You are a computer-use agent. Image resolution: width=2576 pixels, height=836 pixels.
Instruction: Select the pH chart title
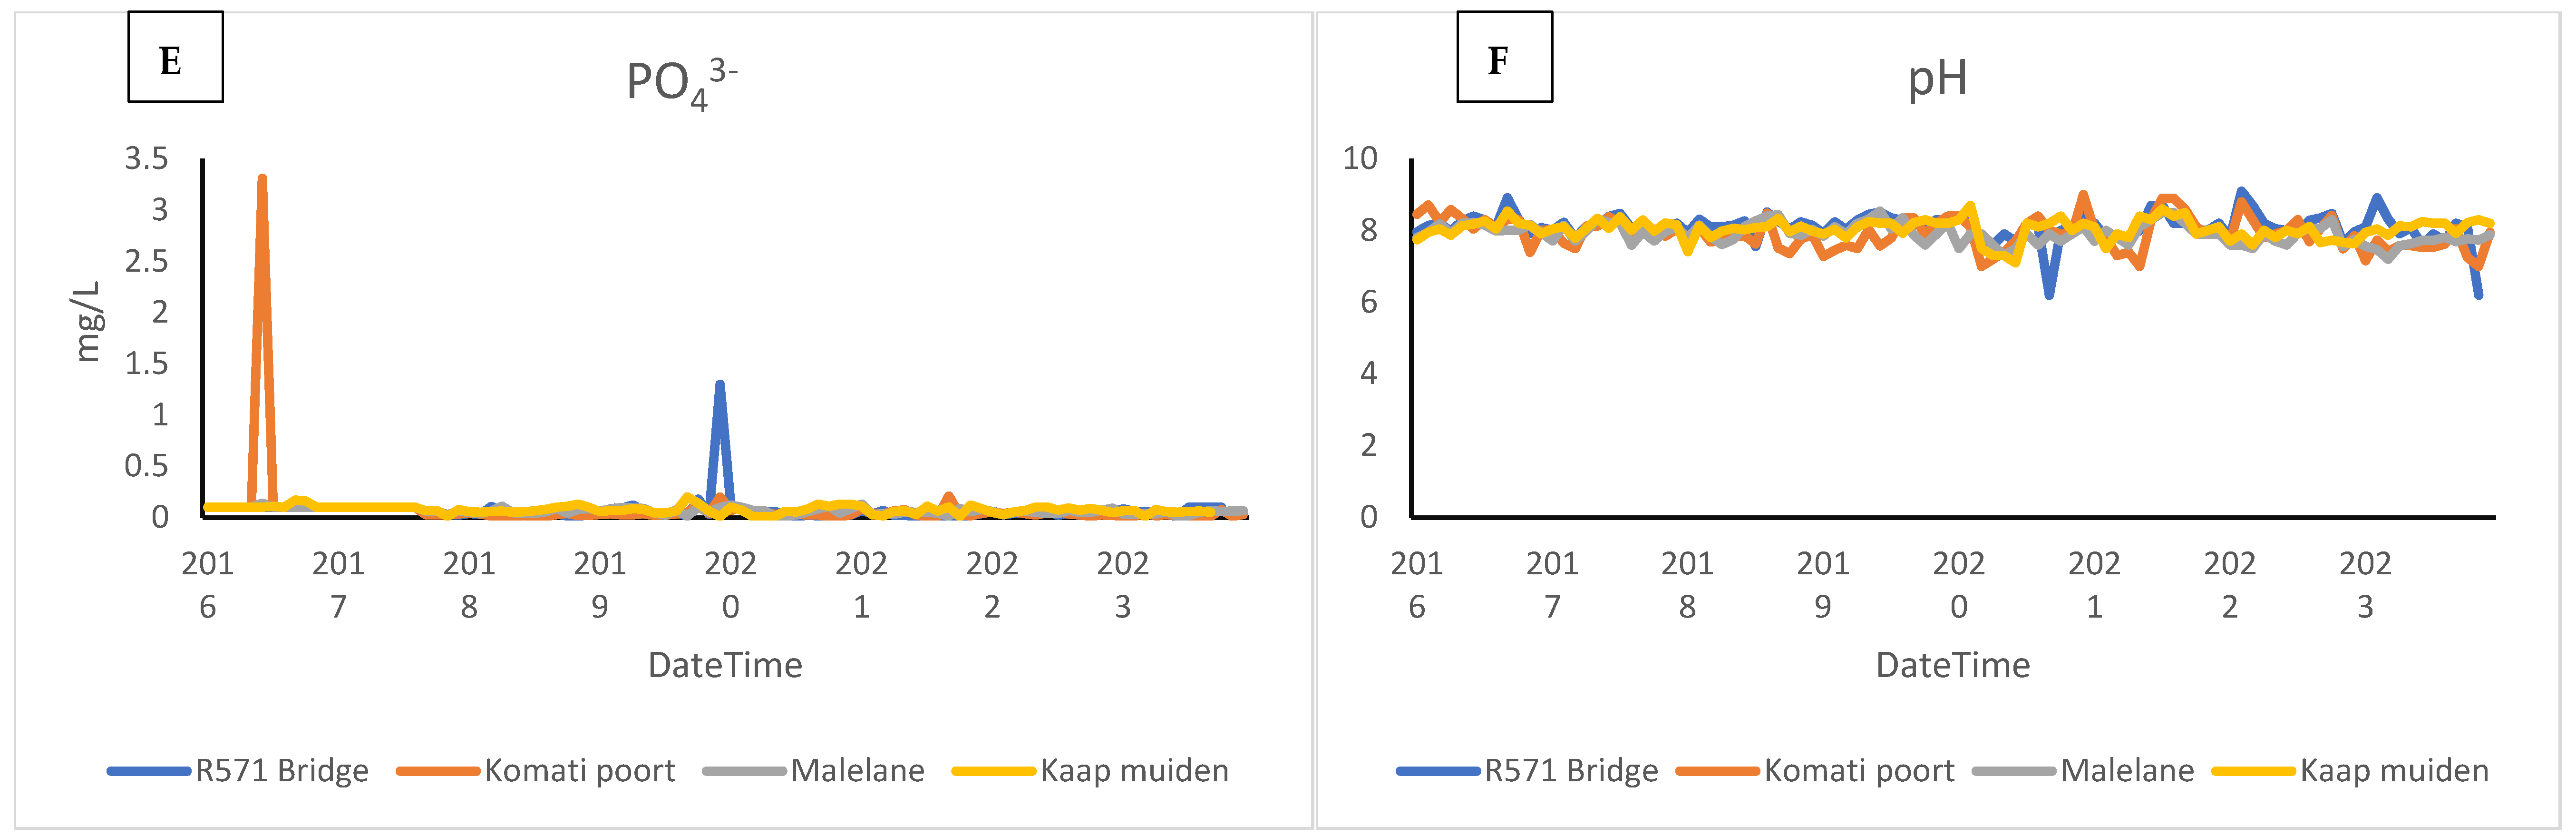pyautogui.click(x=1936, y=78)
